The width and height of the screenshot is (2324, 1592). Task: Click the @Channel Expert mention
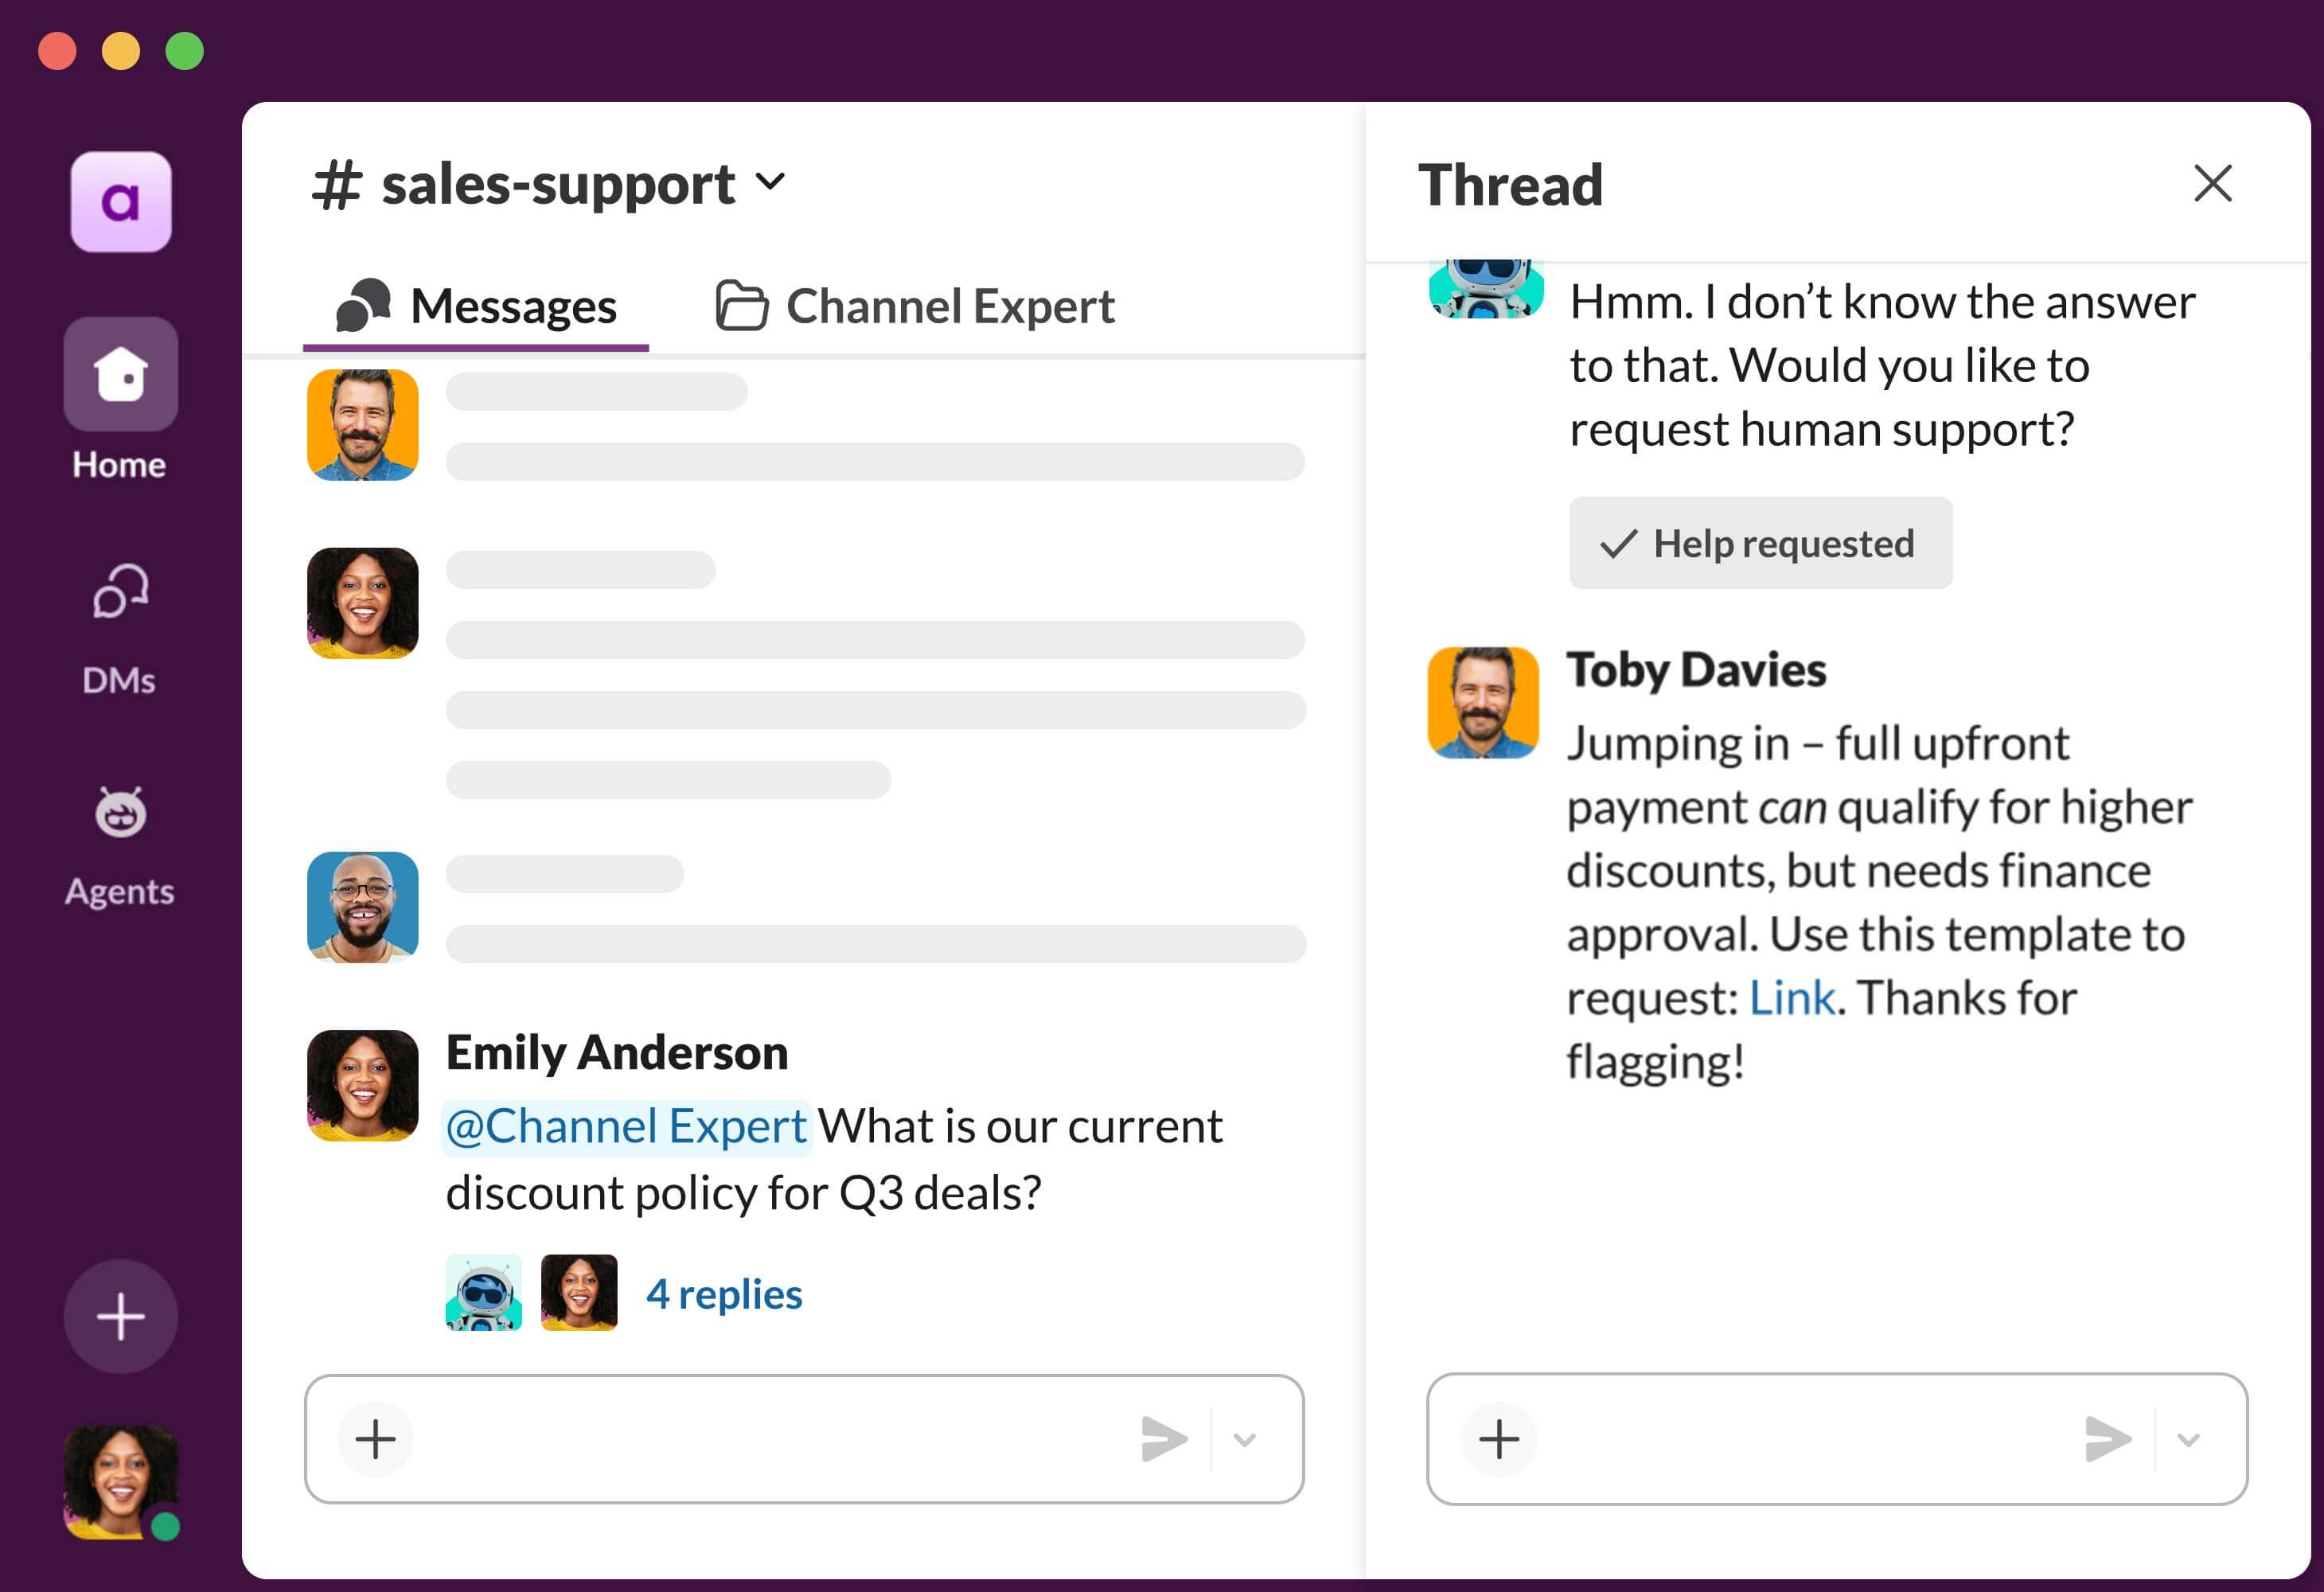[x=626, y=1126]
